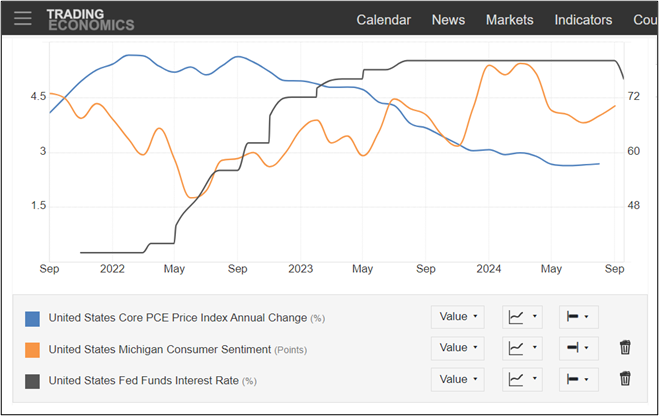The width and height of the screenshot is (659, 416).
Task: Change chart type for Michigan Consumer Sentiment
Action: pyautogui.click(x=522, y=348)
